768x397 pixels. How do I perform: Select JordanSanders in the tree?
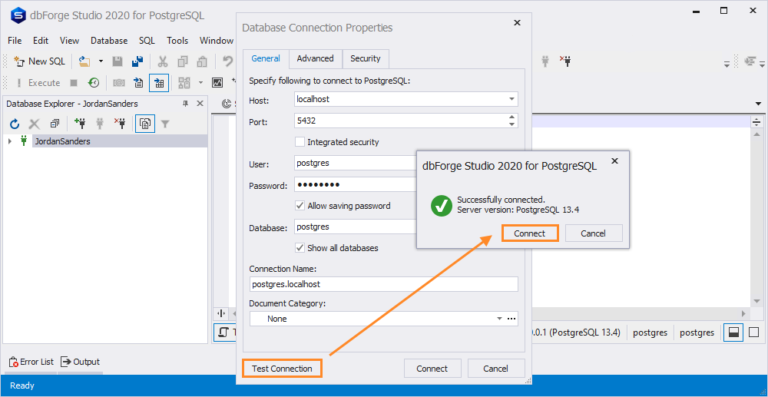(x=62, y=141)
